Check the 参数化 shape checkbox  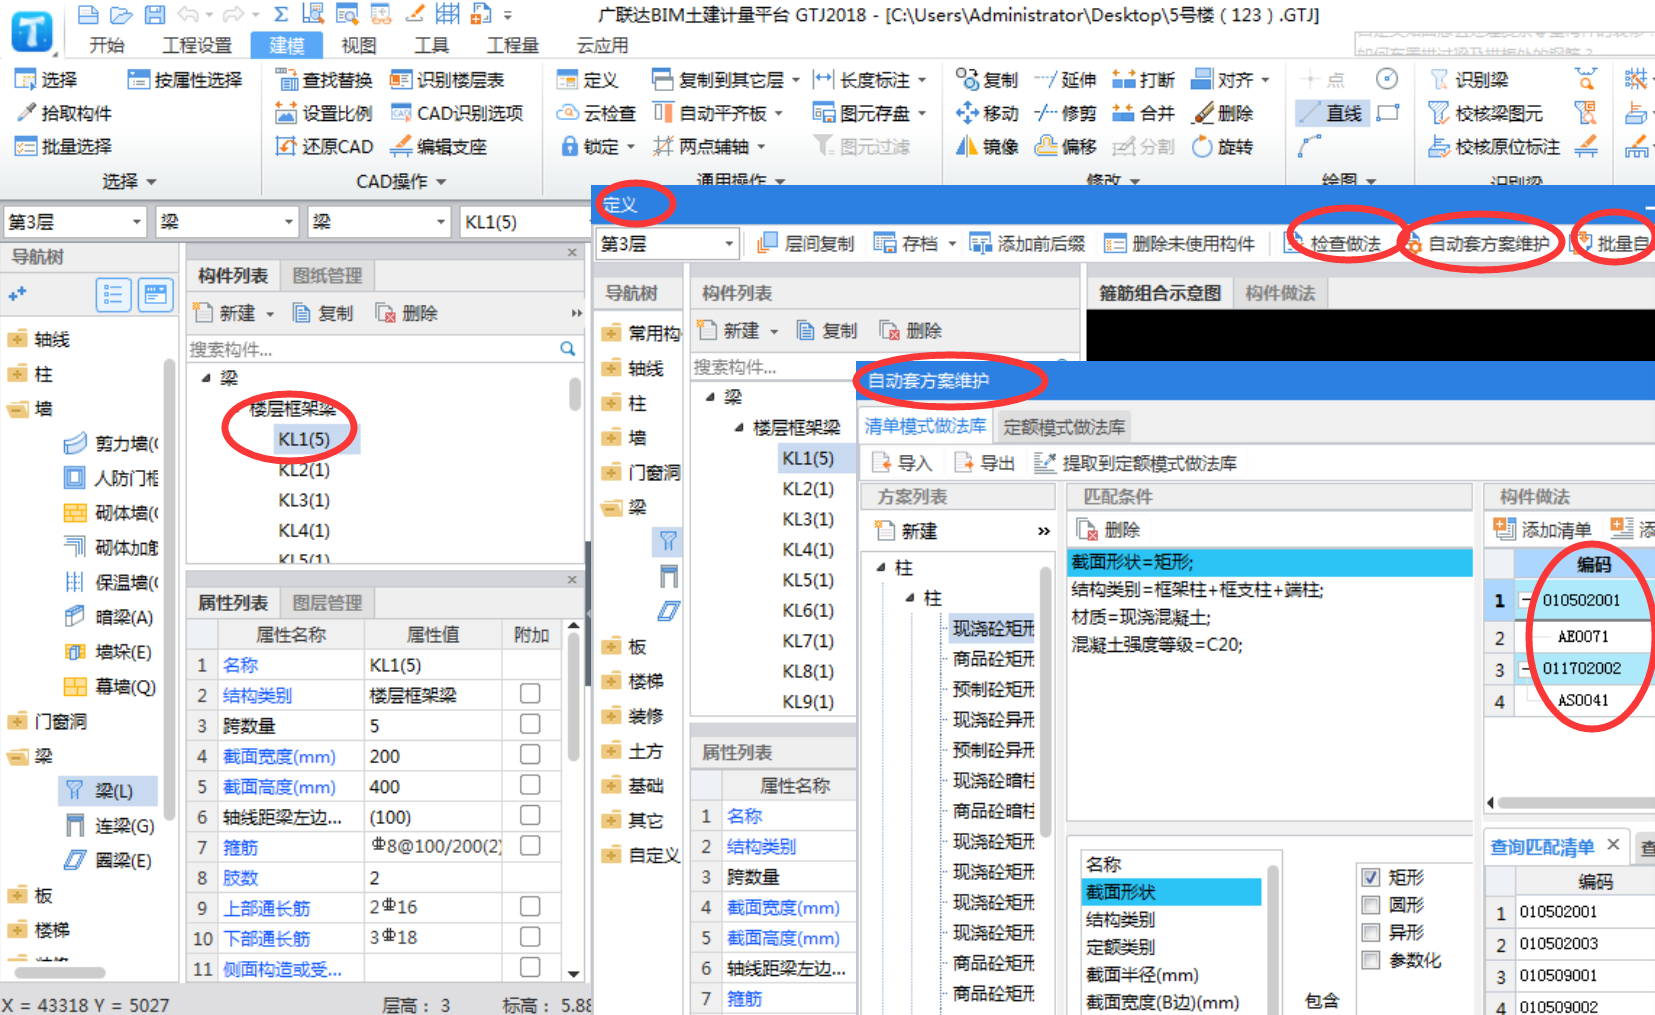1371,961
